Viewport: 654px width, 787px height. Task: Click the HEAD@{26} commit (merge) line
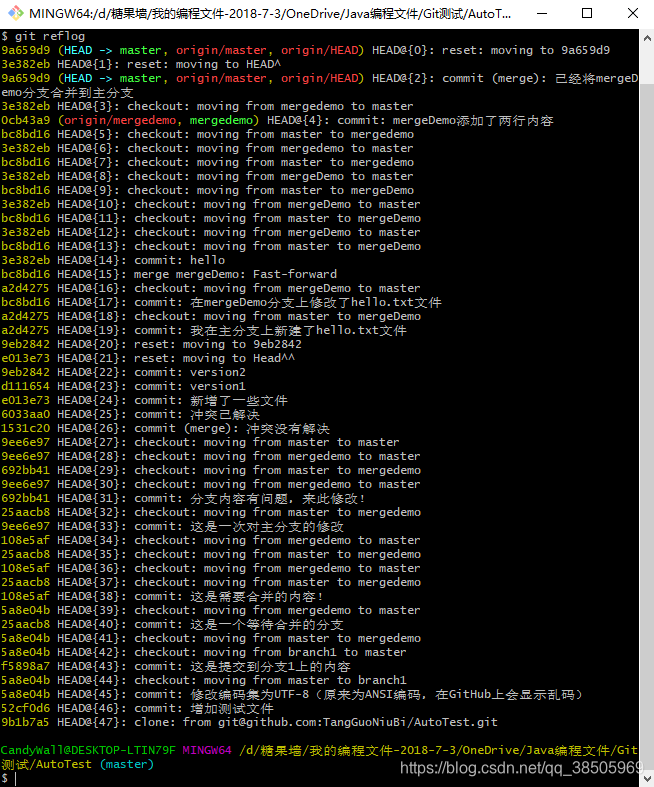pos(166,429)
